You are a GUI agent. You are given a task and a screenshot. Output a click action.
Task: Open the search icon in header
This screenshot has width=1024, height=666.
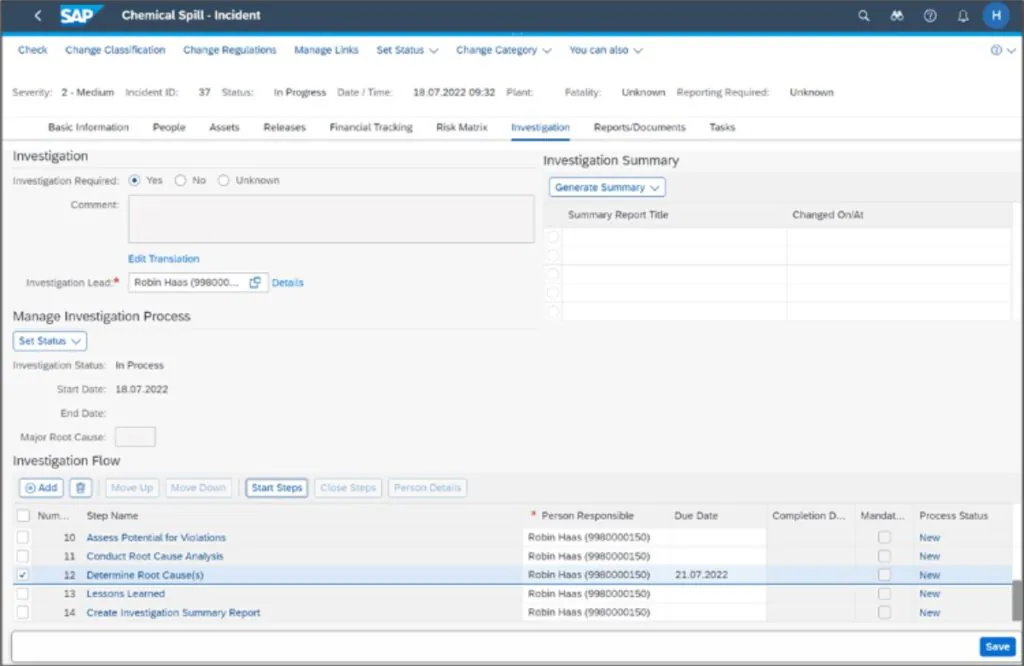[863, 16]
